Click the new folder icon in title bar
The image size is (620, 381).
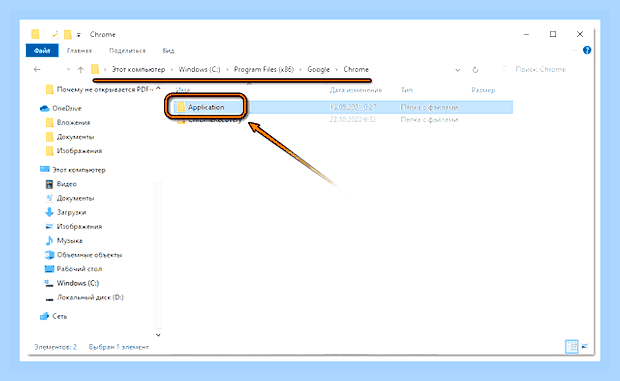click(68, 35)
